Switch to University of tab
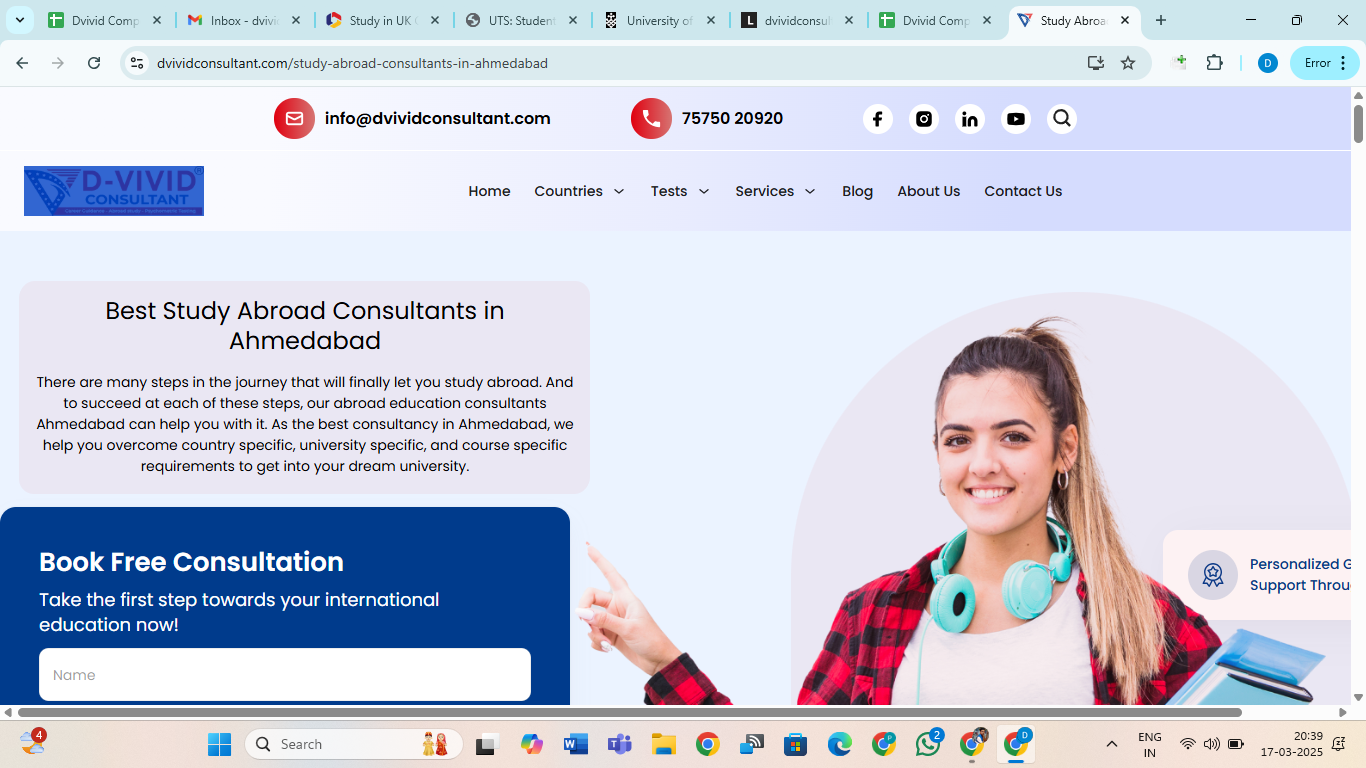Viewport: 1366px width, 768px height. point(659,20)
